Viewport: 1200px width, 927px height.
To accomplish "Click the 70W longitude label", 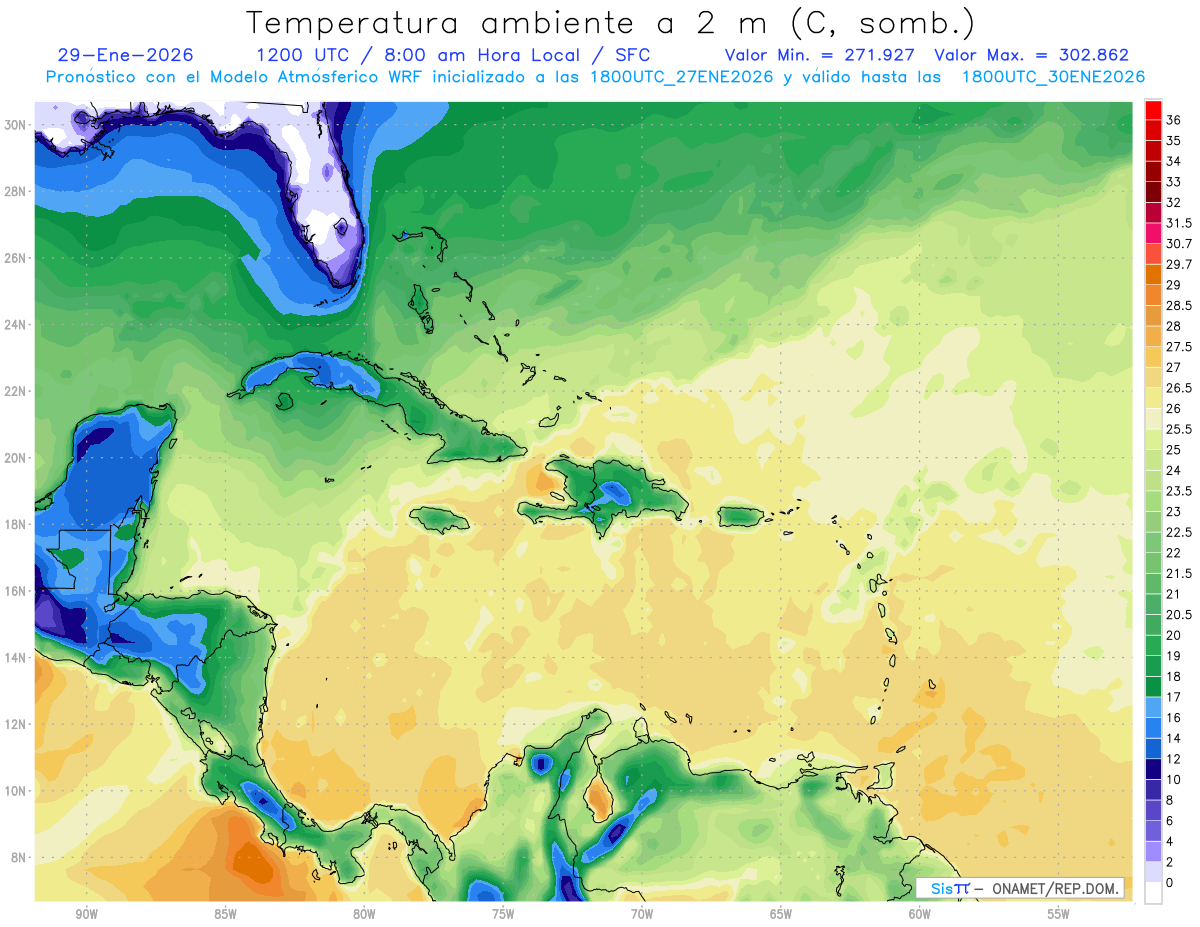I will click(642, 914).
